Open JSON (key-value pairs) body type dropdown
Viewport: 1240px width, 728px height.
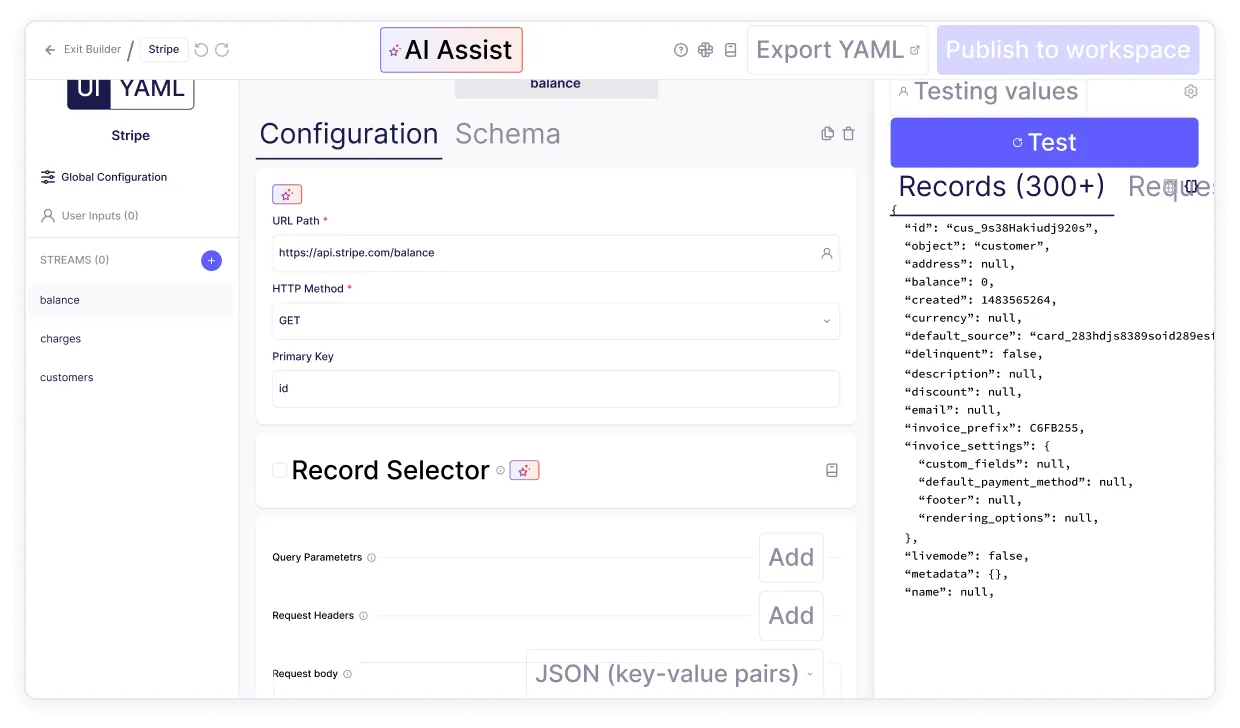point(676,674)
